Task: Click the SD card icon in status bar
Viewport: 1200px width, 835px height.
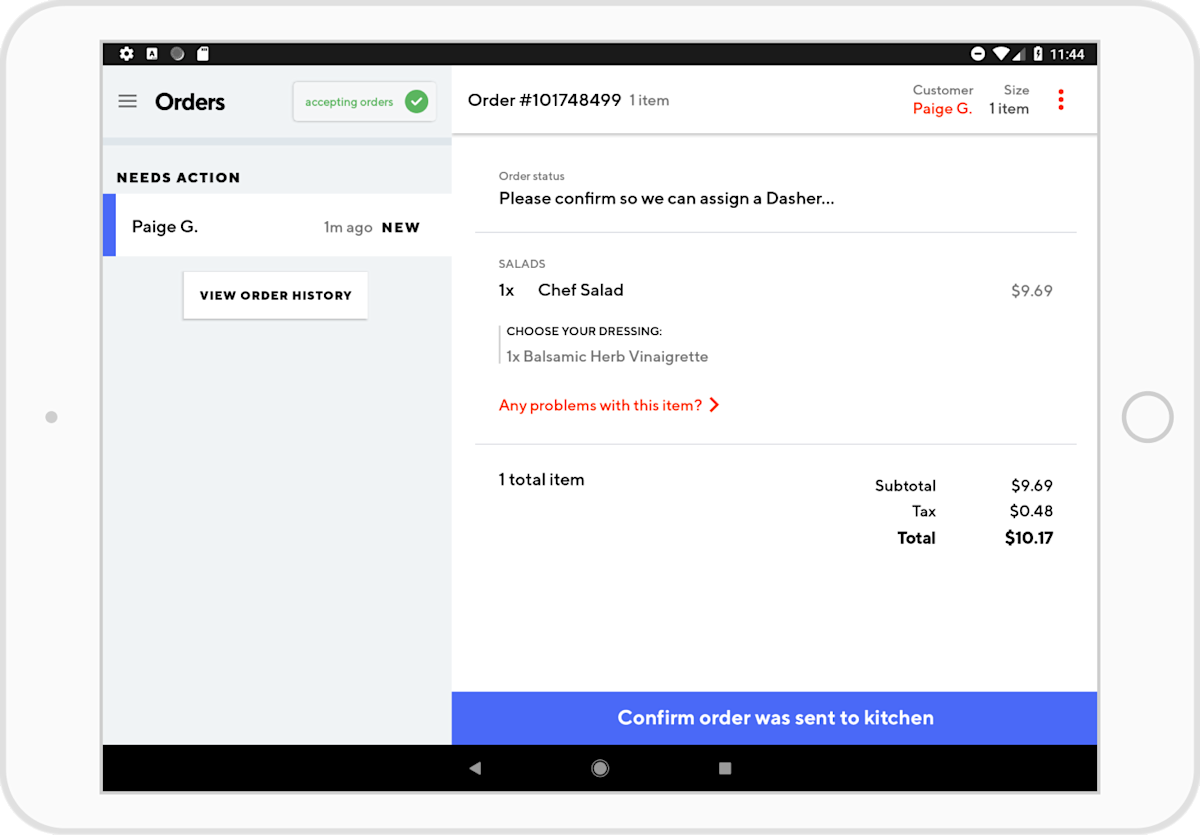Action: click(203, 54)
